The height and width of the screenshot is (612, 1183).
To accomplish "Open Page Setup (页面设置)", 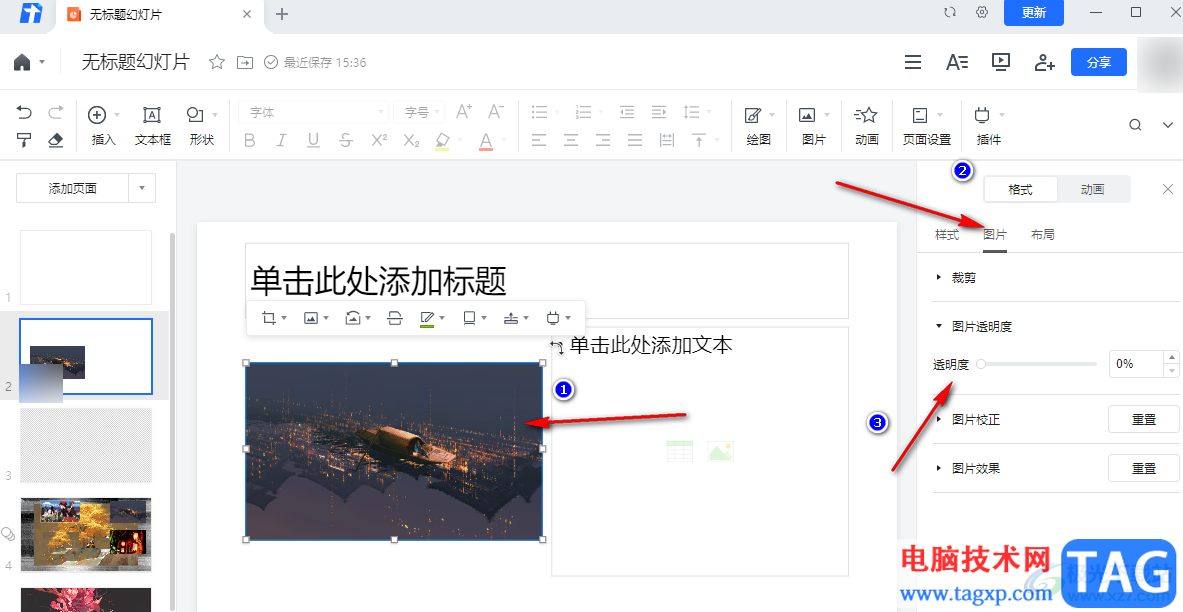I will (x=926, y=125).
